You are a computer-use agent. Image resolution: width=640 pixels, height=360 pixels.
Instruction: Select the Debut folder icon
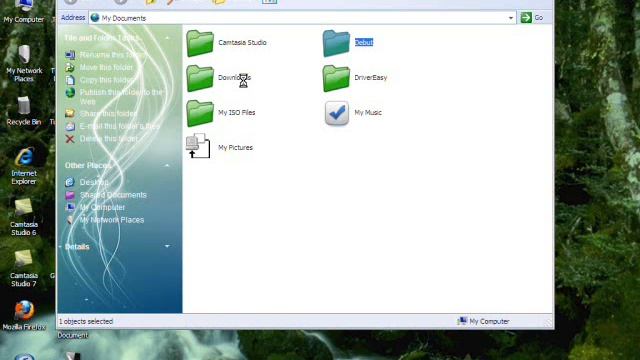pyautogui.click(x=336, y=43)
